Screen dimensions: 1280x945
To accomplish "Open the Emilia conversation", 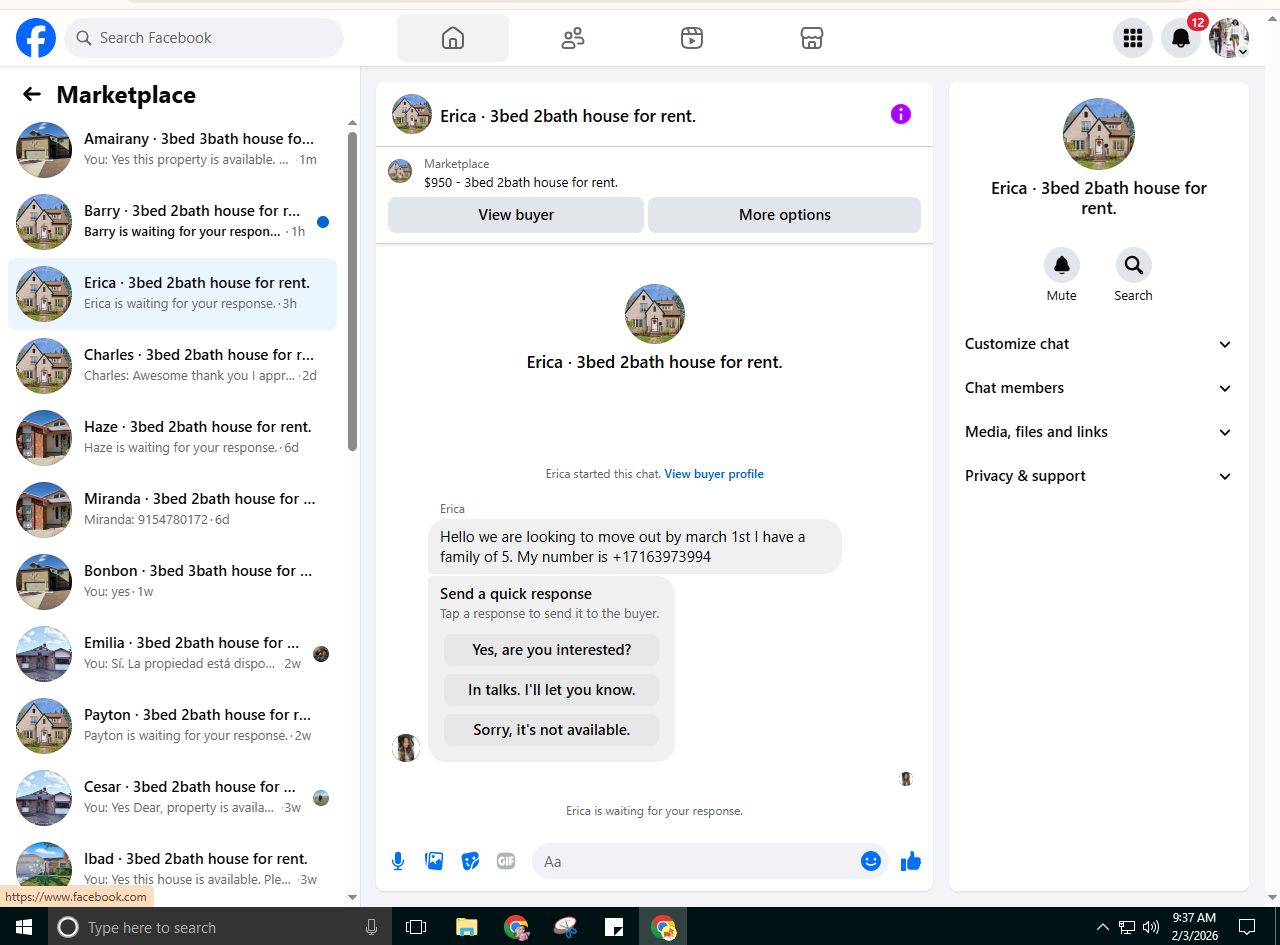I will click(x=173, y=654).
